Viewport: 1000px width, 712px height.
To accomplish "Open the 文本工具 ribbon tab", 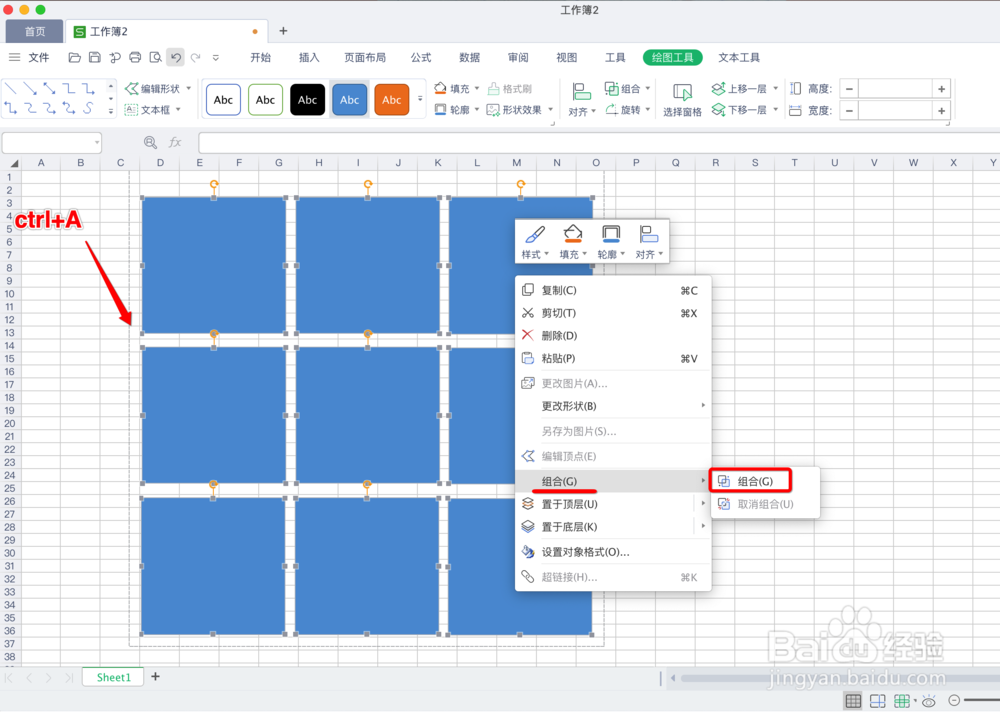I will pyautogui.click(x=739, y=57).
